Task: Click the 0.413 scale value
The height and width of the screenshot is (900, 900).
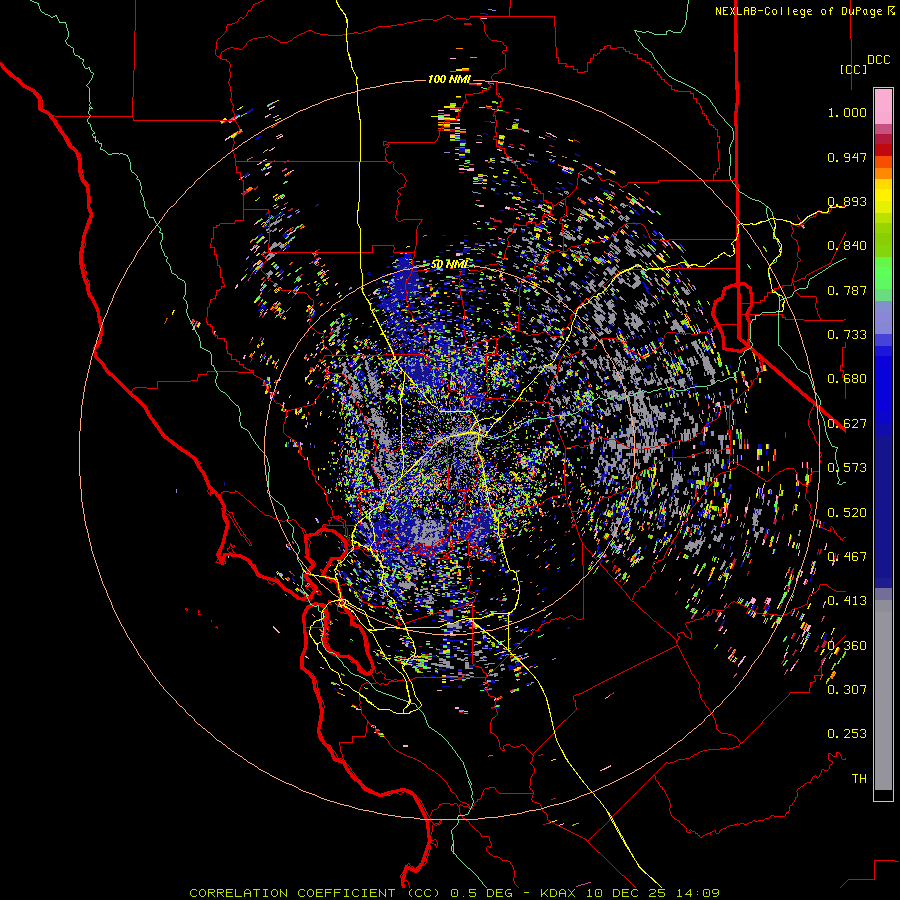Action: coord(847,601)
